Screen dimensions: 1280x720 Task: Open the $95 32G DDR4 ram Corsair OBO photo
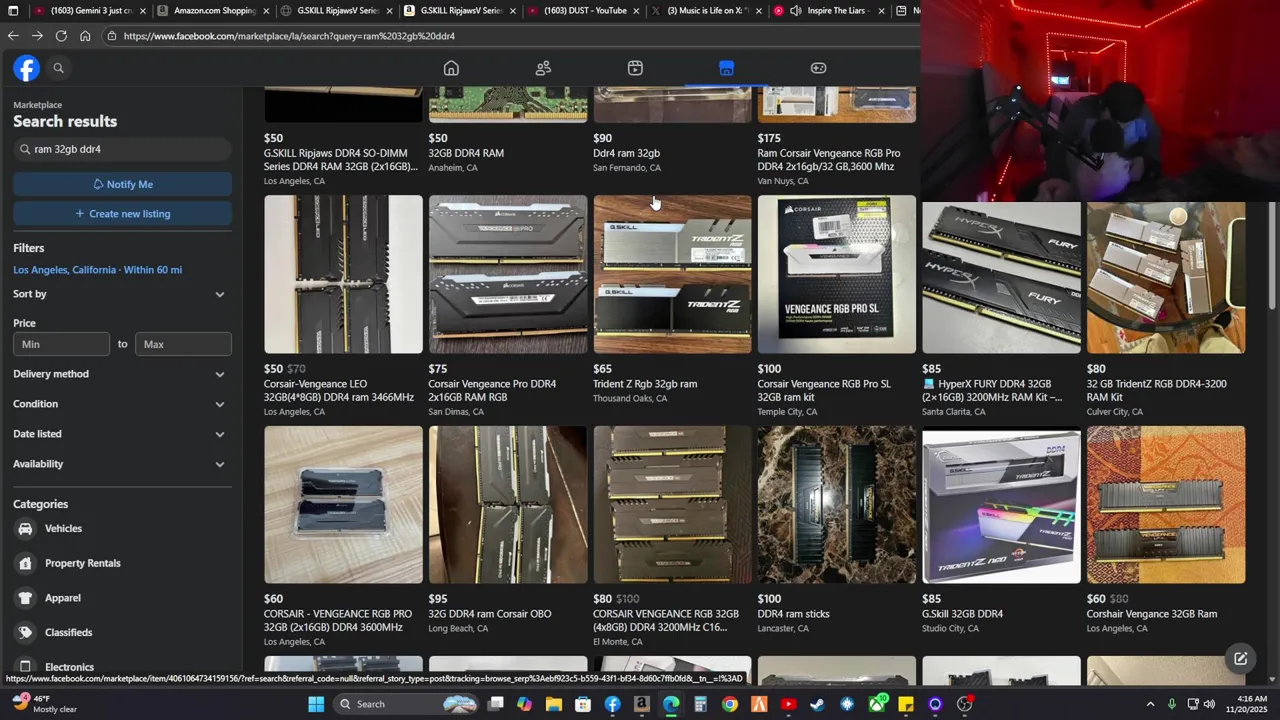click(x=508, y=505)
